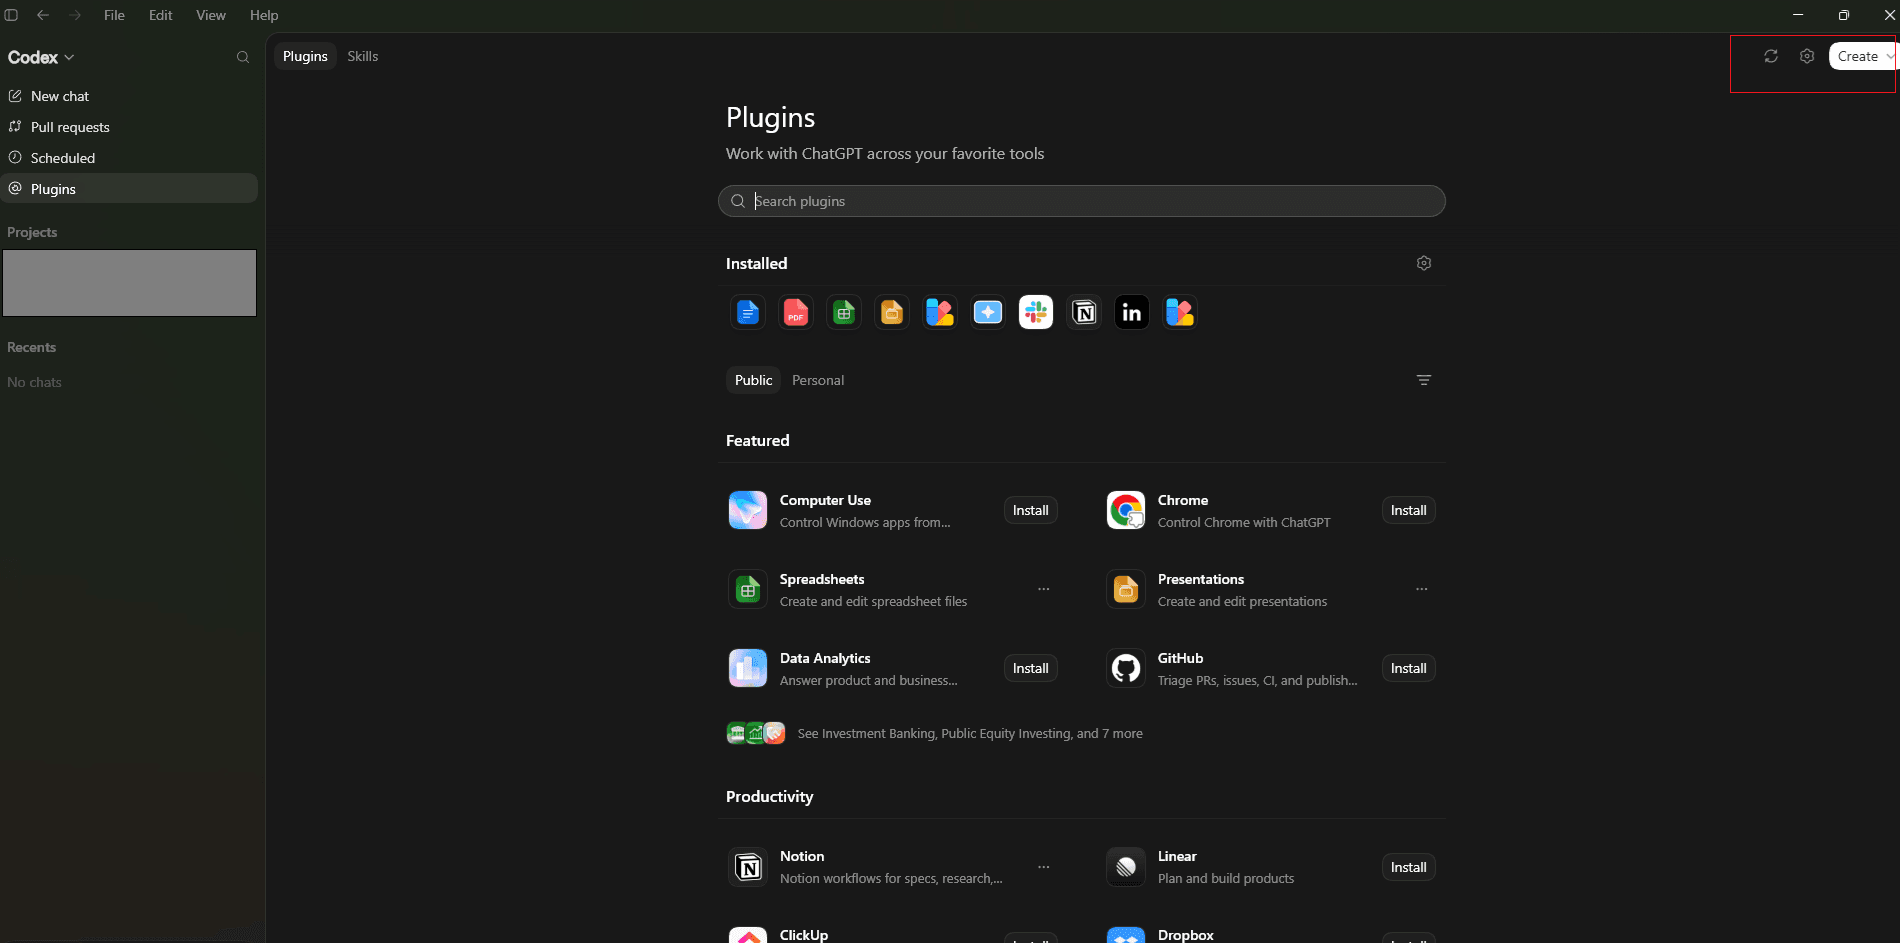Open the installed LinkedIn plugin icon

[1132, 312]
